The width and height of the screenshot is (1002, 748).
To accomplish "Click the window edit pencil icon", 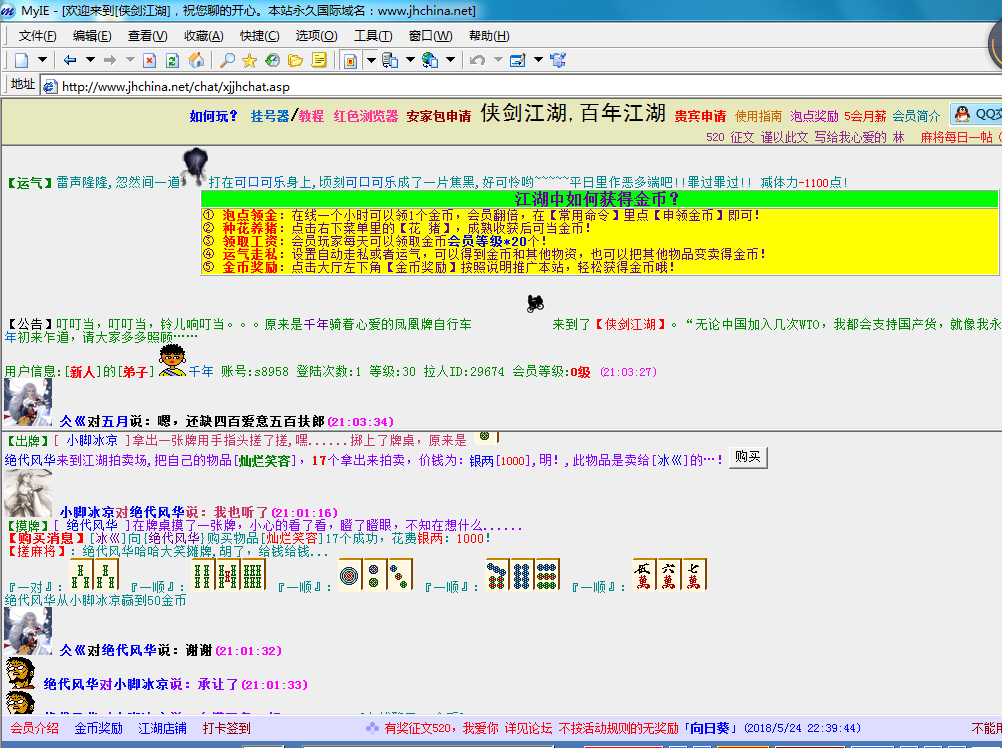I will [518, 60].
